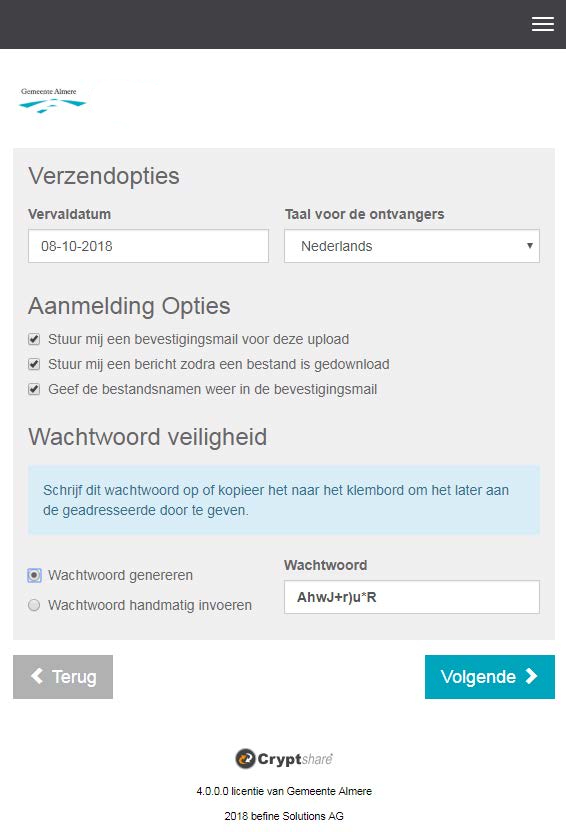Toggle notification when file is downloaded
This screenshot has width=566, height=832.
(34, 364)
